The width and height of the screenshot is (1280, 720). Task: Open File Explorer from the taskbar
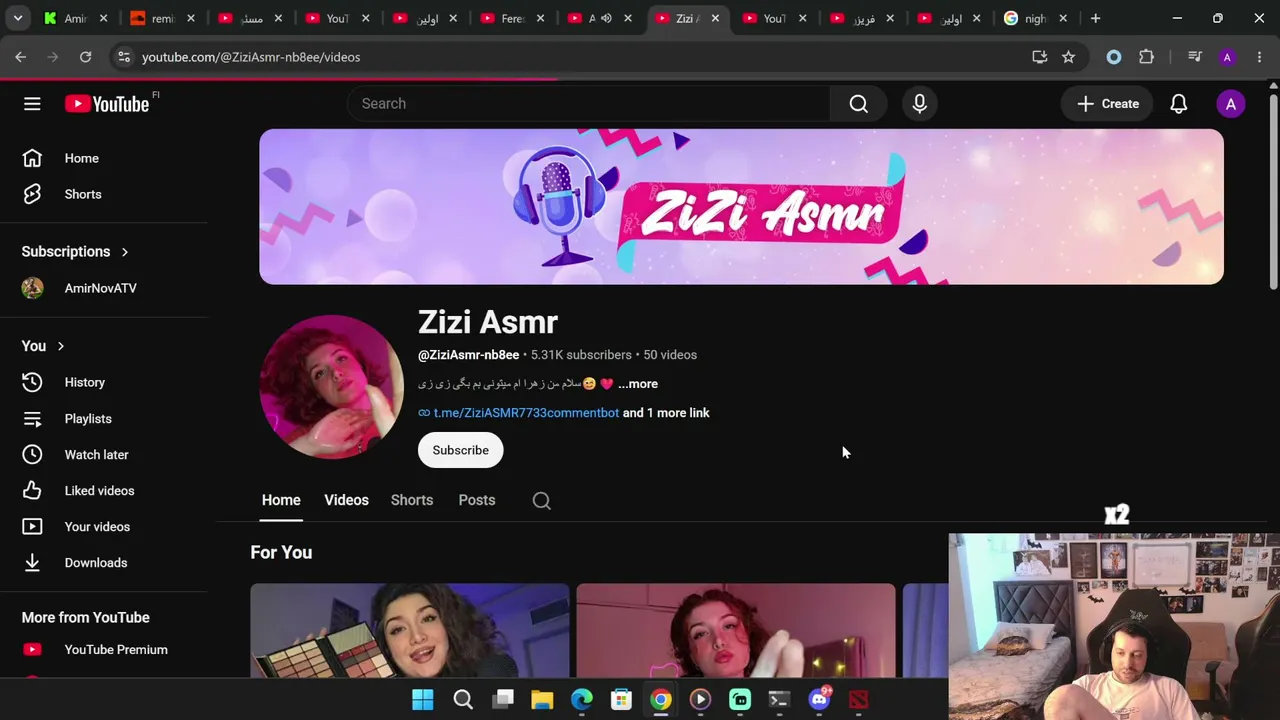[542, 699]
